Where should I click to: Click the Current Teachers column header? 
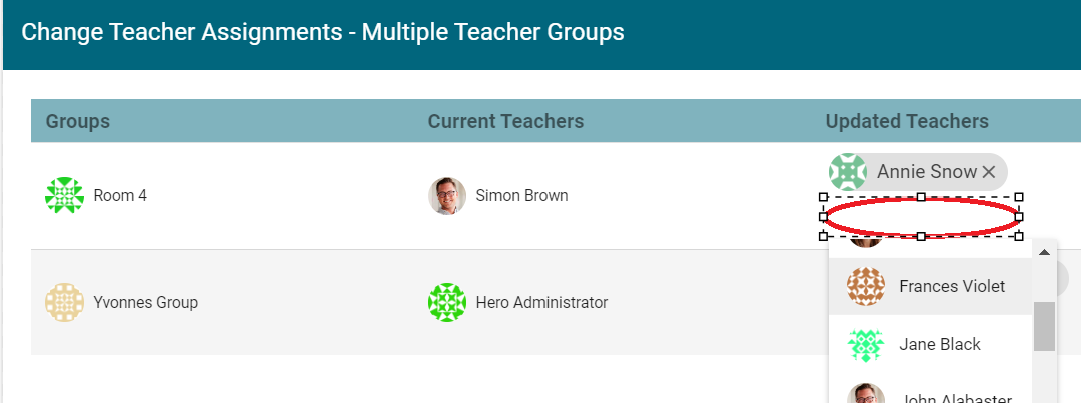tap(505, 121)
